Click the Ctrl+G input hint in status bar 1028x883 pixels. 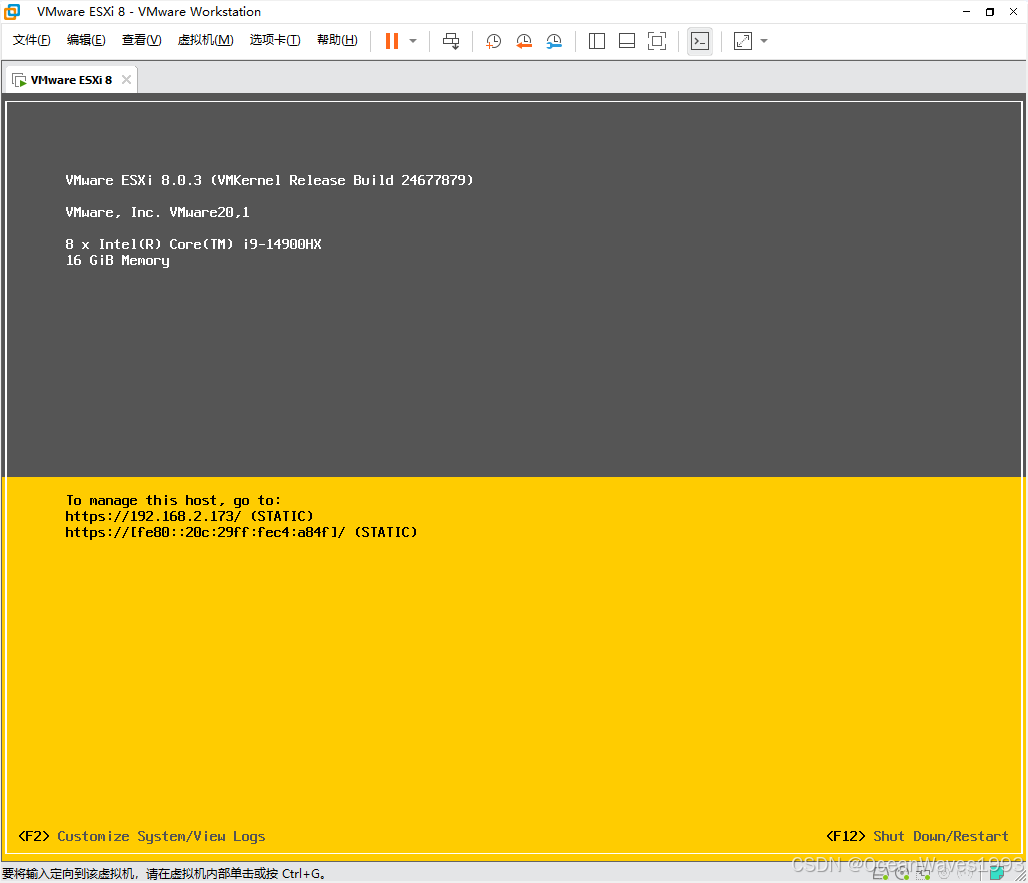[164, 874]
